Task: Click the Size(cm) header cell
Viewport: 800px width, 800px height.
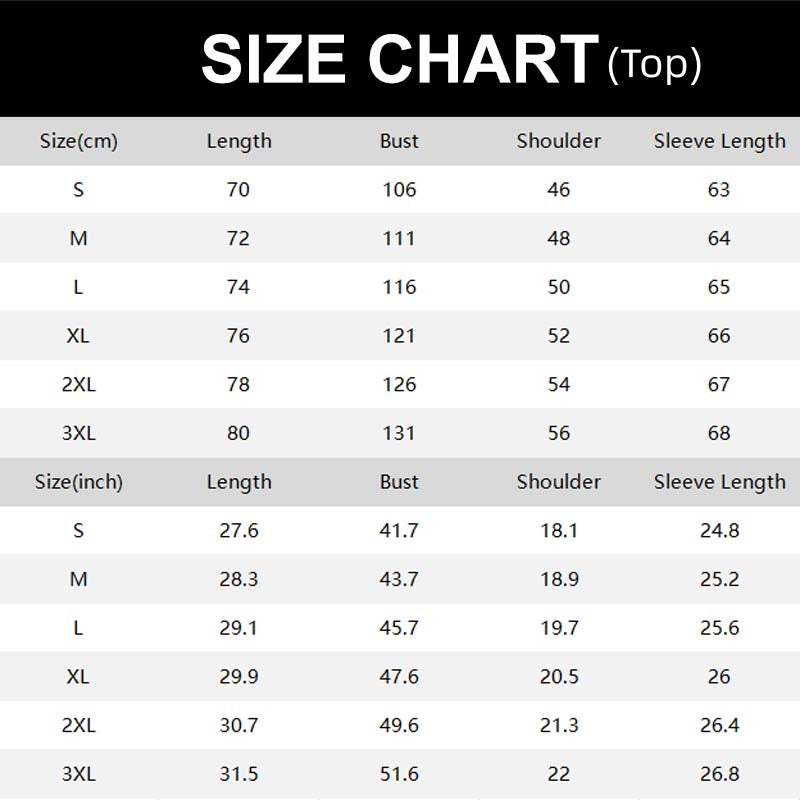Action: point(78,141)
